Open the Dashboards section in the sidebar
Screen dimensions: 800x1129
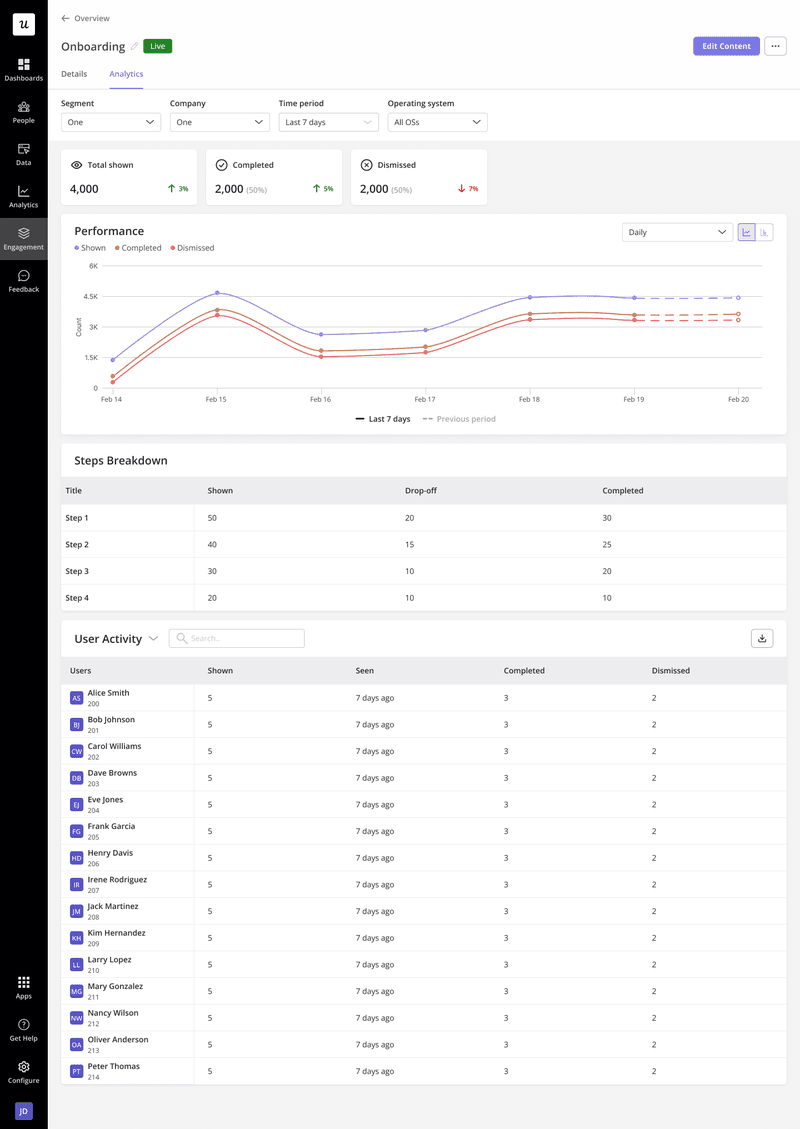click(23, 70)
